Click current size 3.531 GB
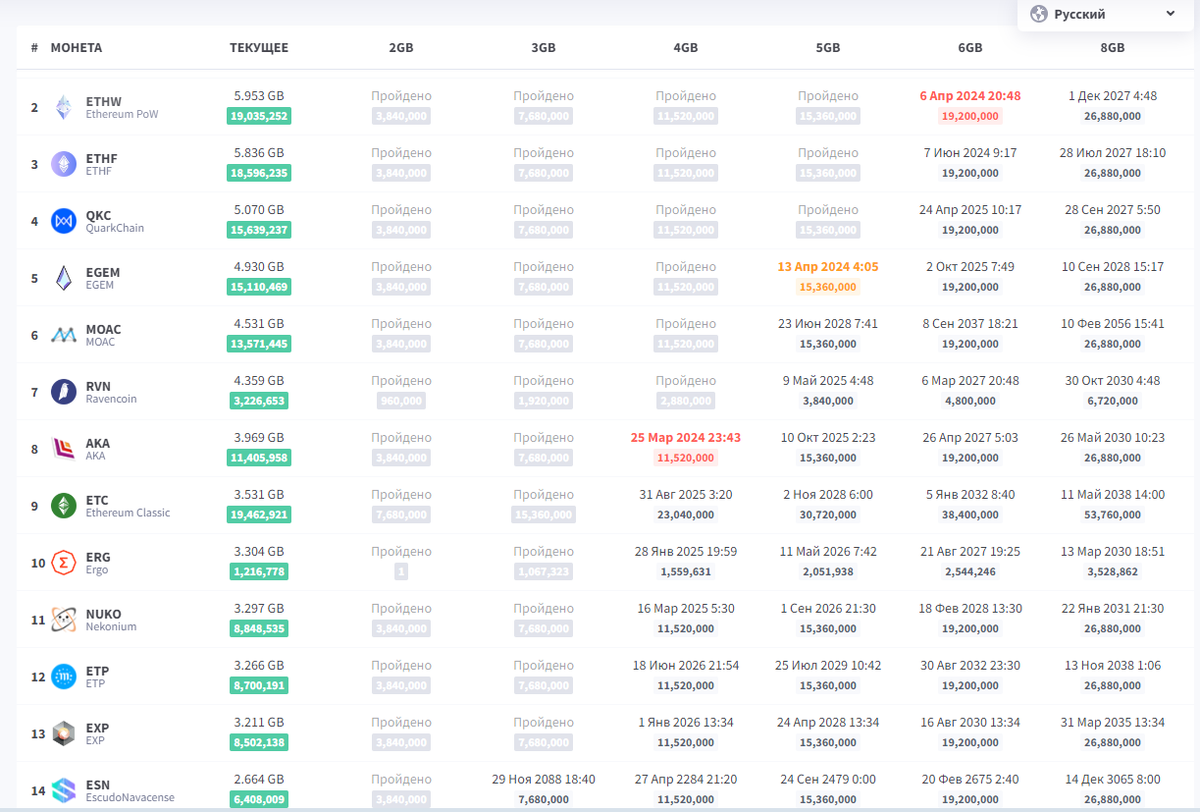The image size is (1200, 812). 259,495
